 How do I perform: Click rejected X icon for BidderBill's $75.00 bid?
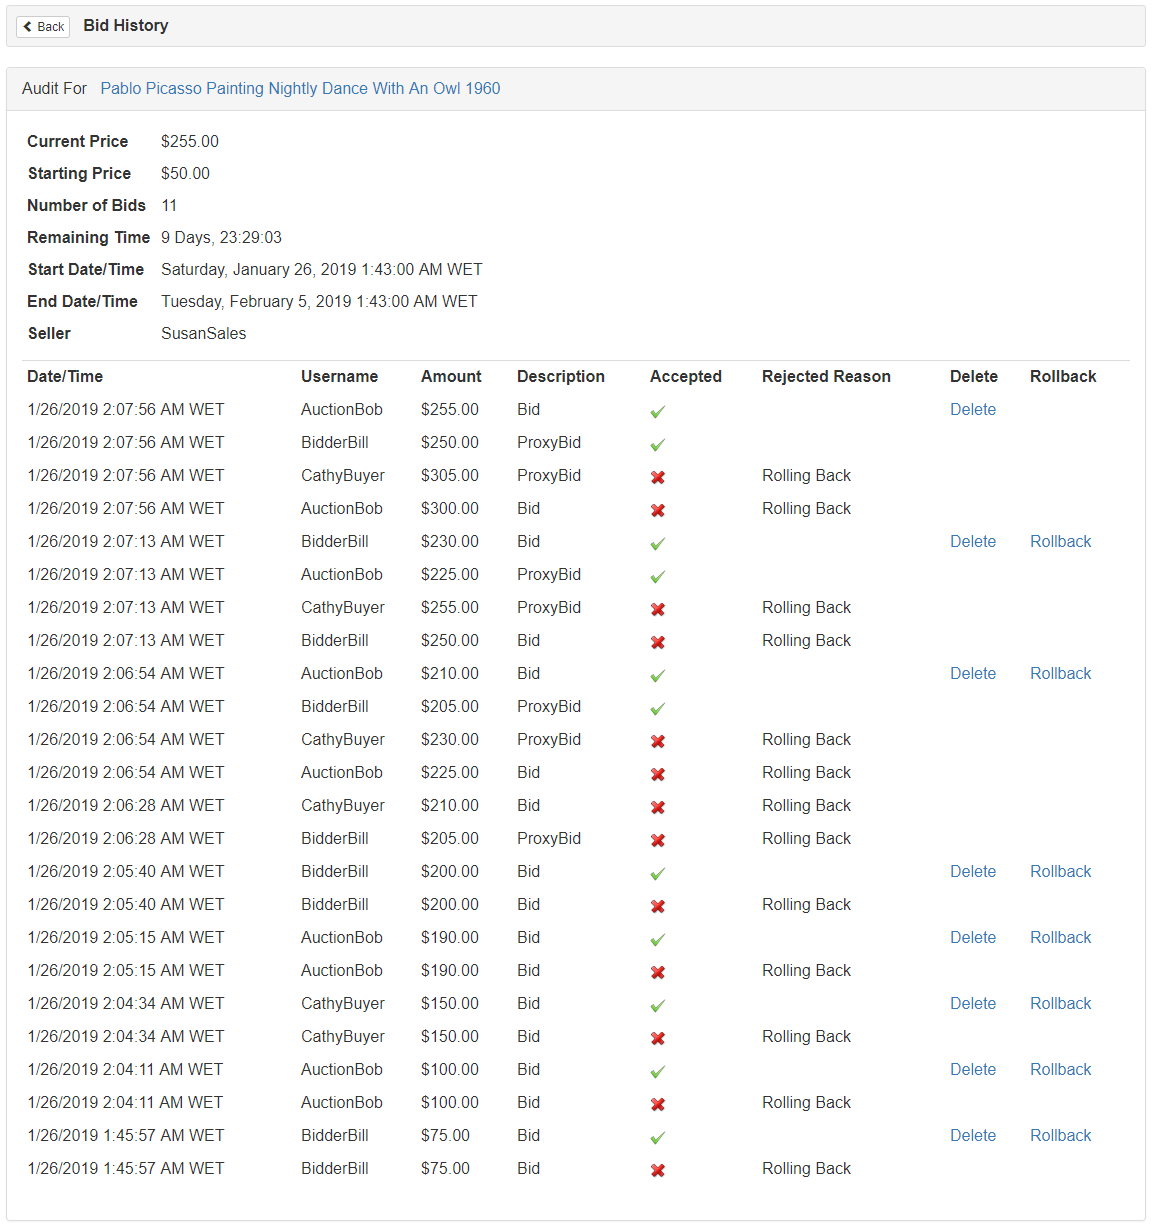(x=658, y=1171)
